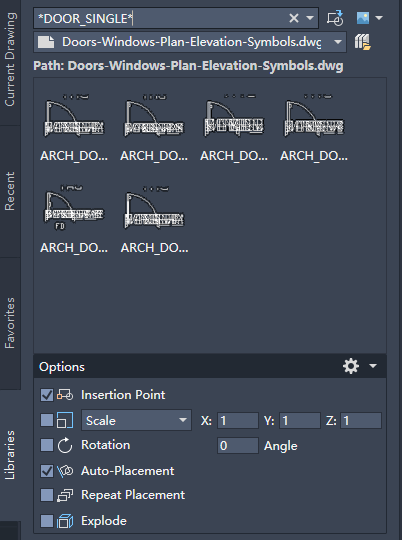Click the Y scale value field

click(x=300, y=420)
